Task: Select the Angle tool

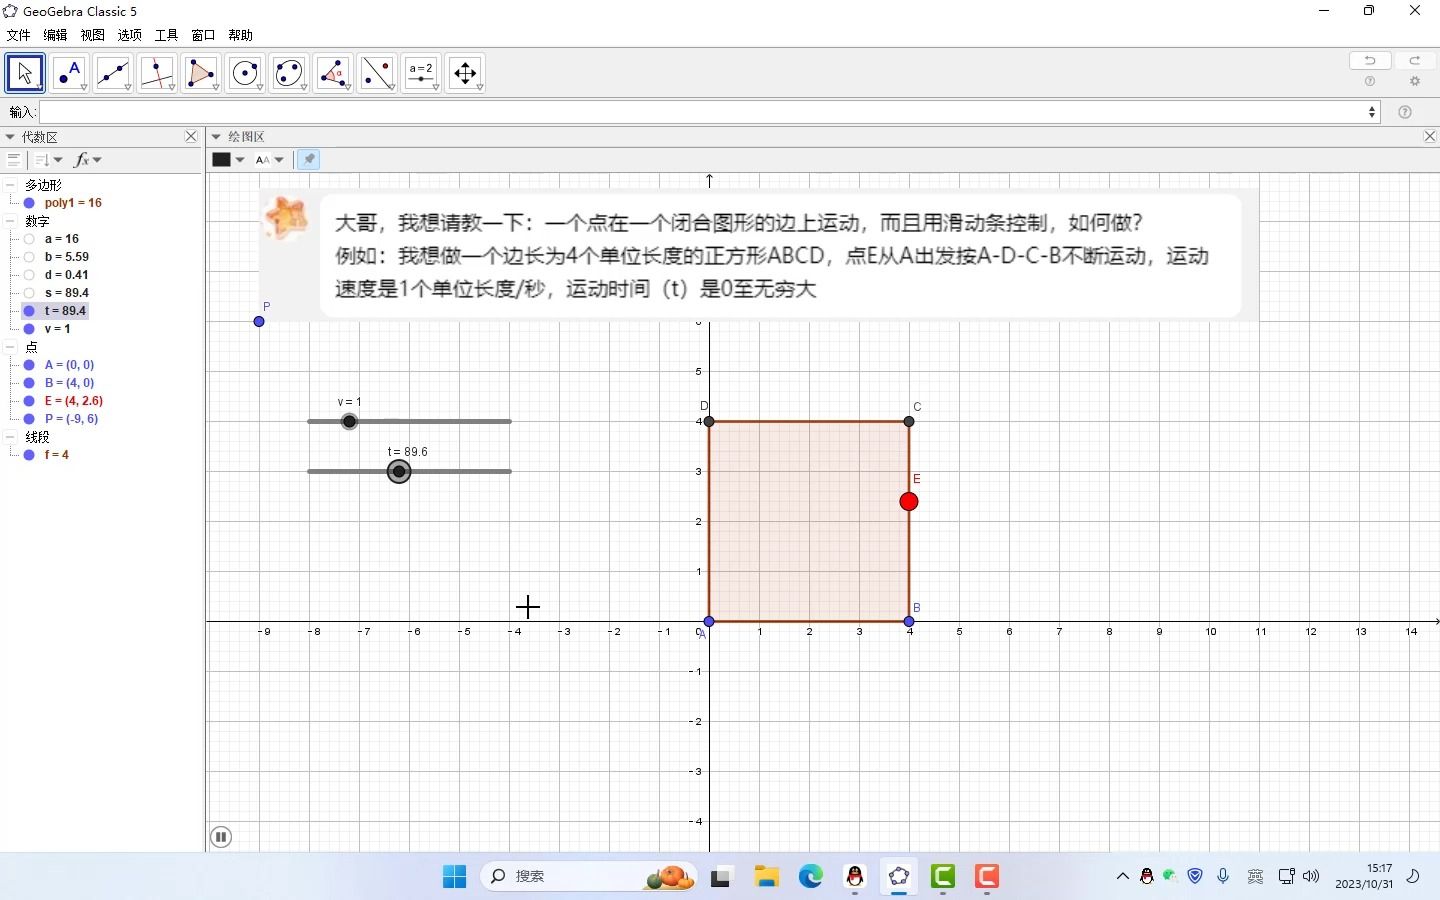Action: [x=334, y=73]
